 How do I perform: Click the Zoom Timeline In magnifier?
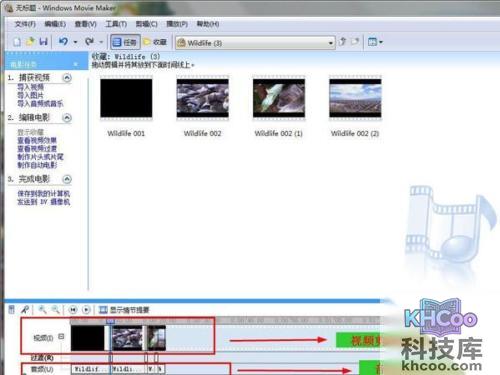(42, 310)
